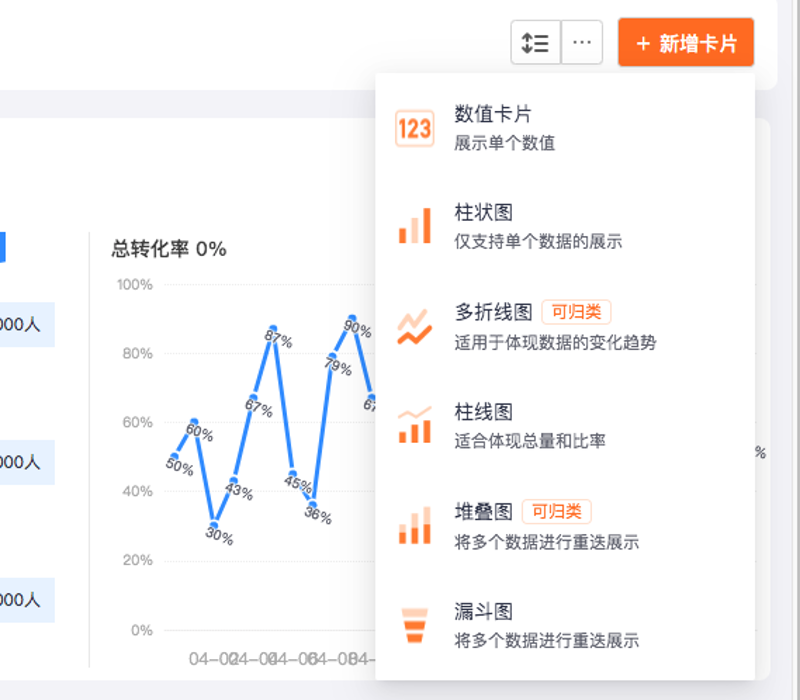Choose the 堆叠图 menu entry
The width and height of the screenshot is (800, 700).
pyautogui.click(x=565, y=526)
